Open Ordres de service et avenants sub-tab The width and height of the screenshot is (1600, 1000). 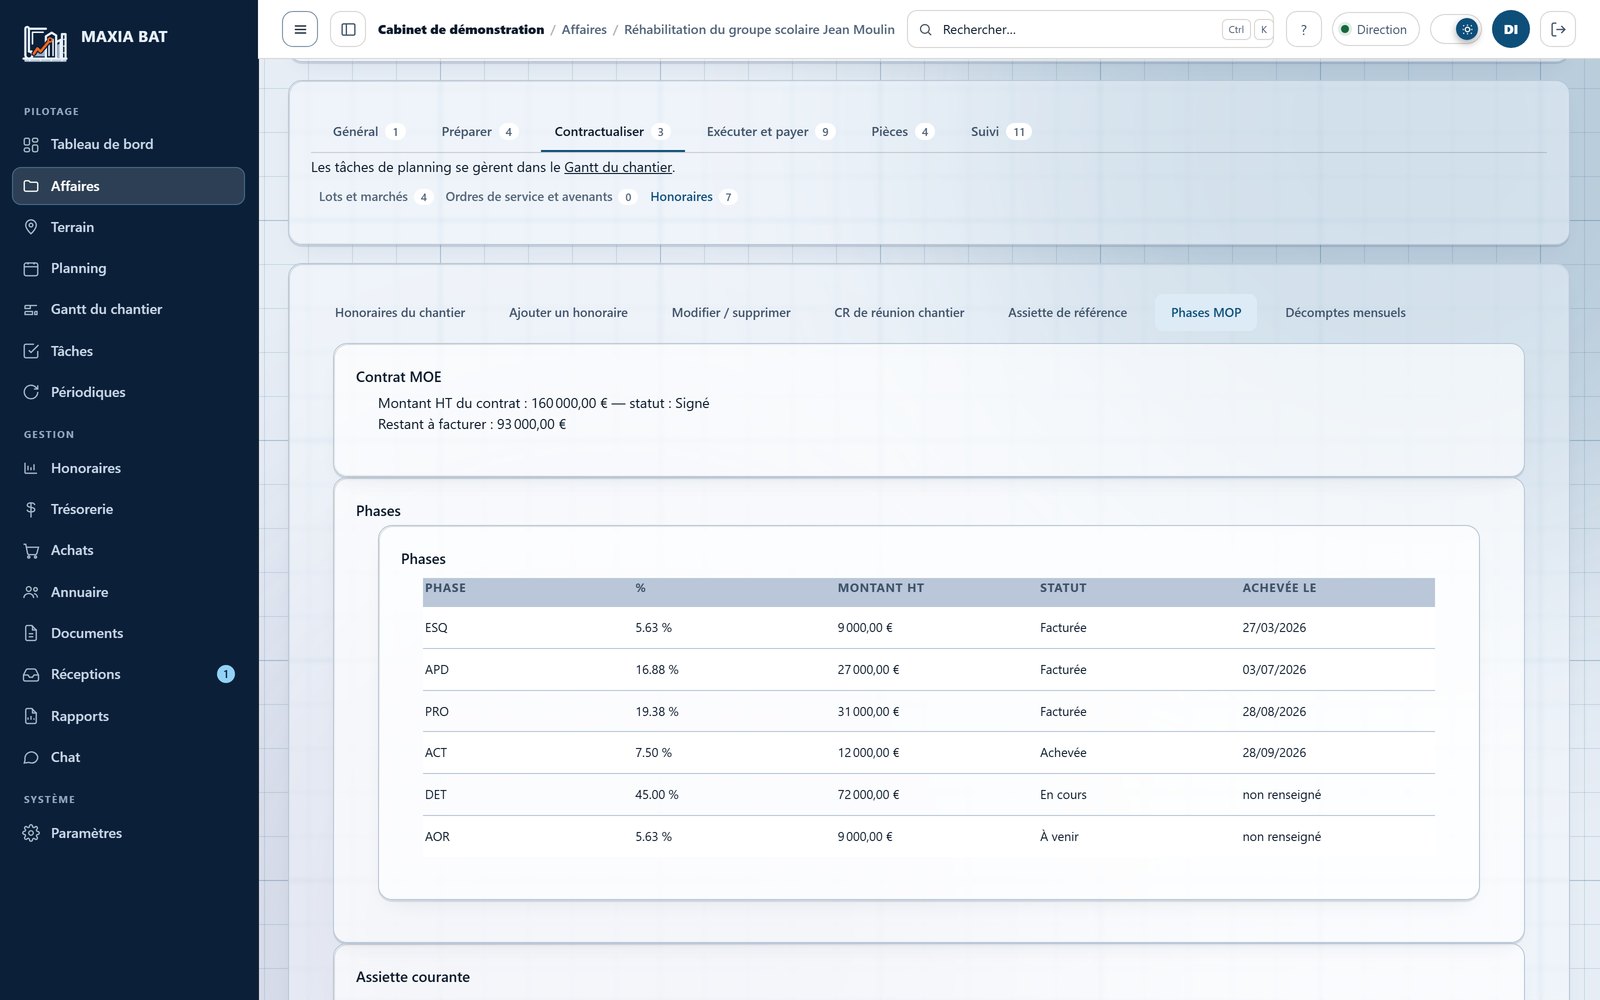click(540, 197)
